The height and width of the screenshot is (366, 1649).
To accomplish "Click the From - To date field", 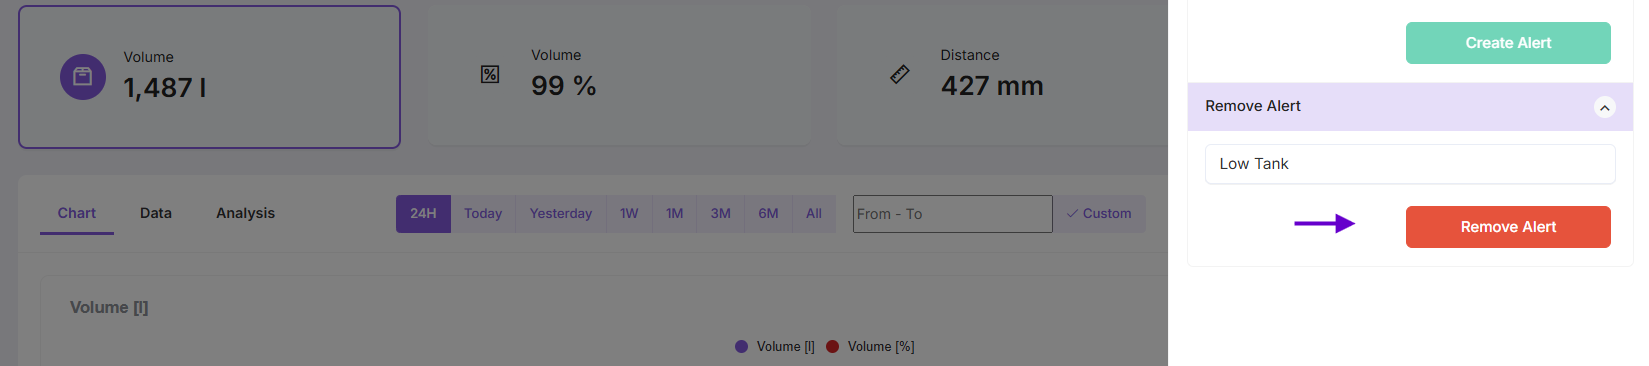I will pos(952,214).
